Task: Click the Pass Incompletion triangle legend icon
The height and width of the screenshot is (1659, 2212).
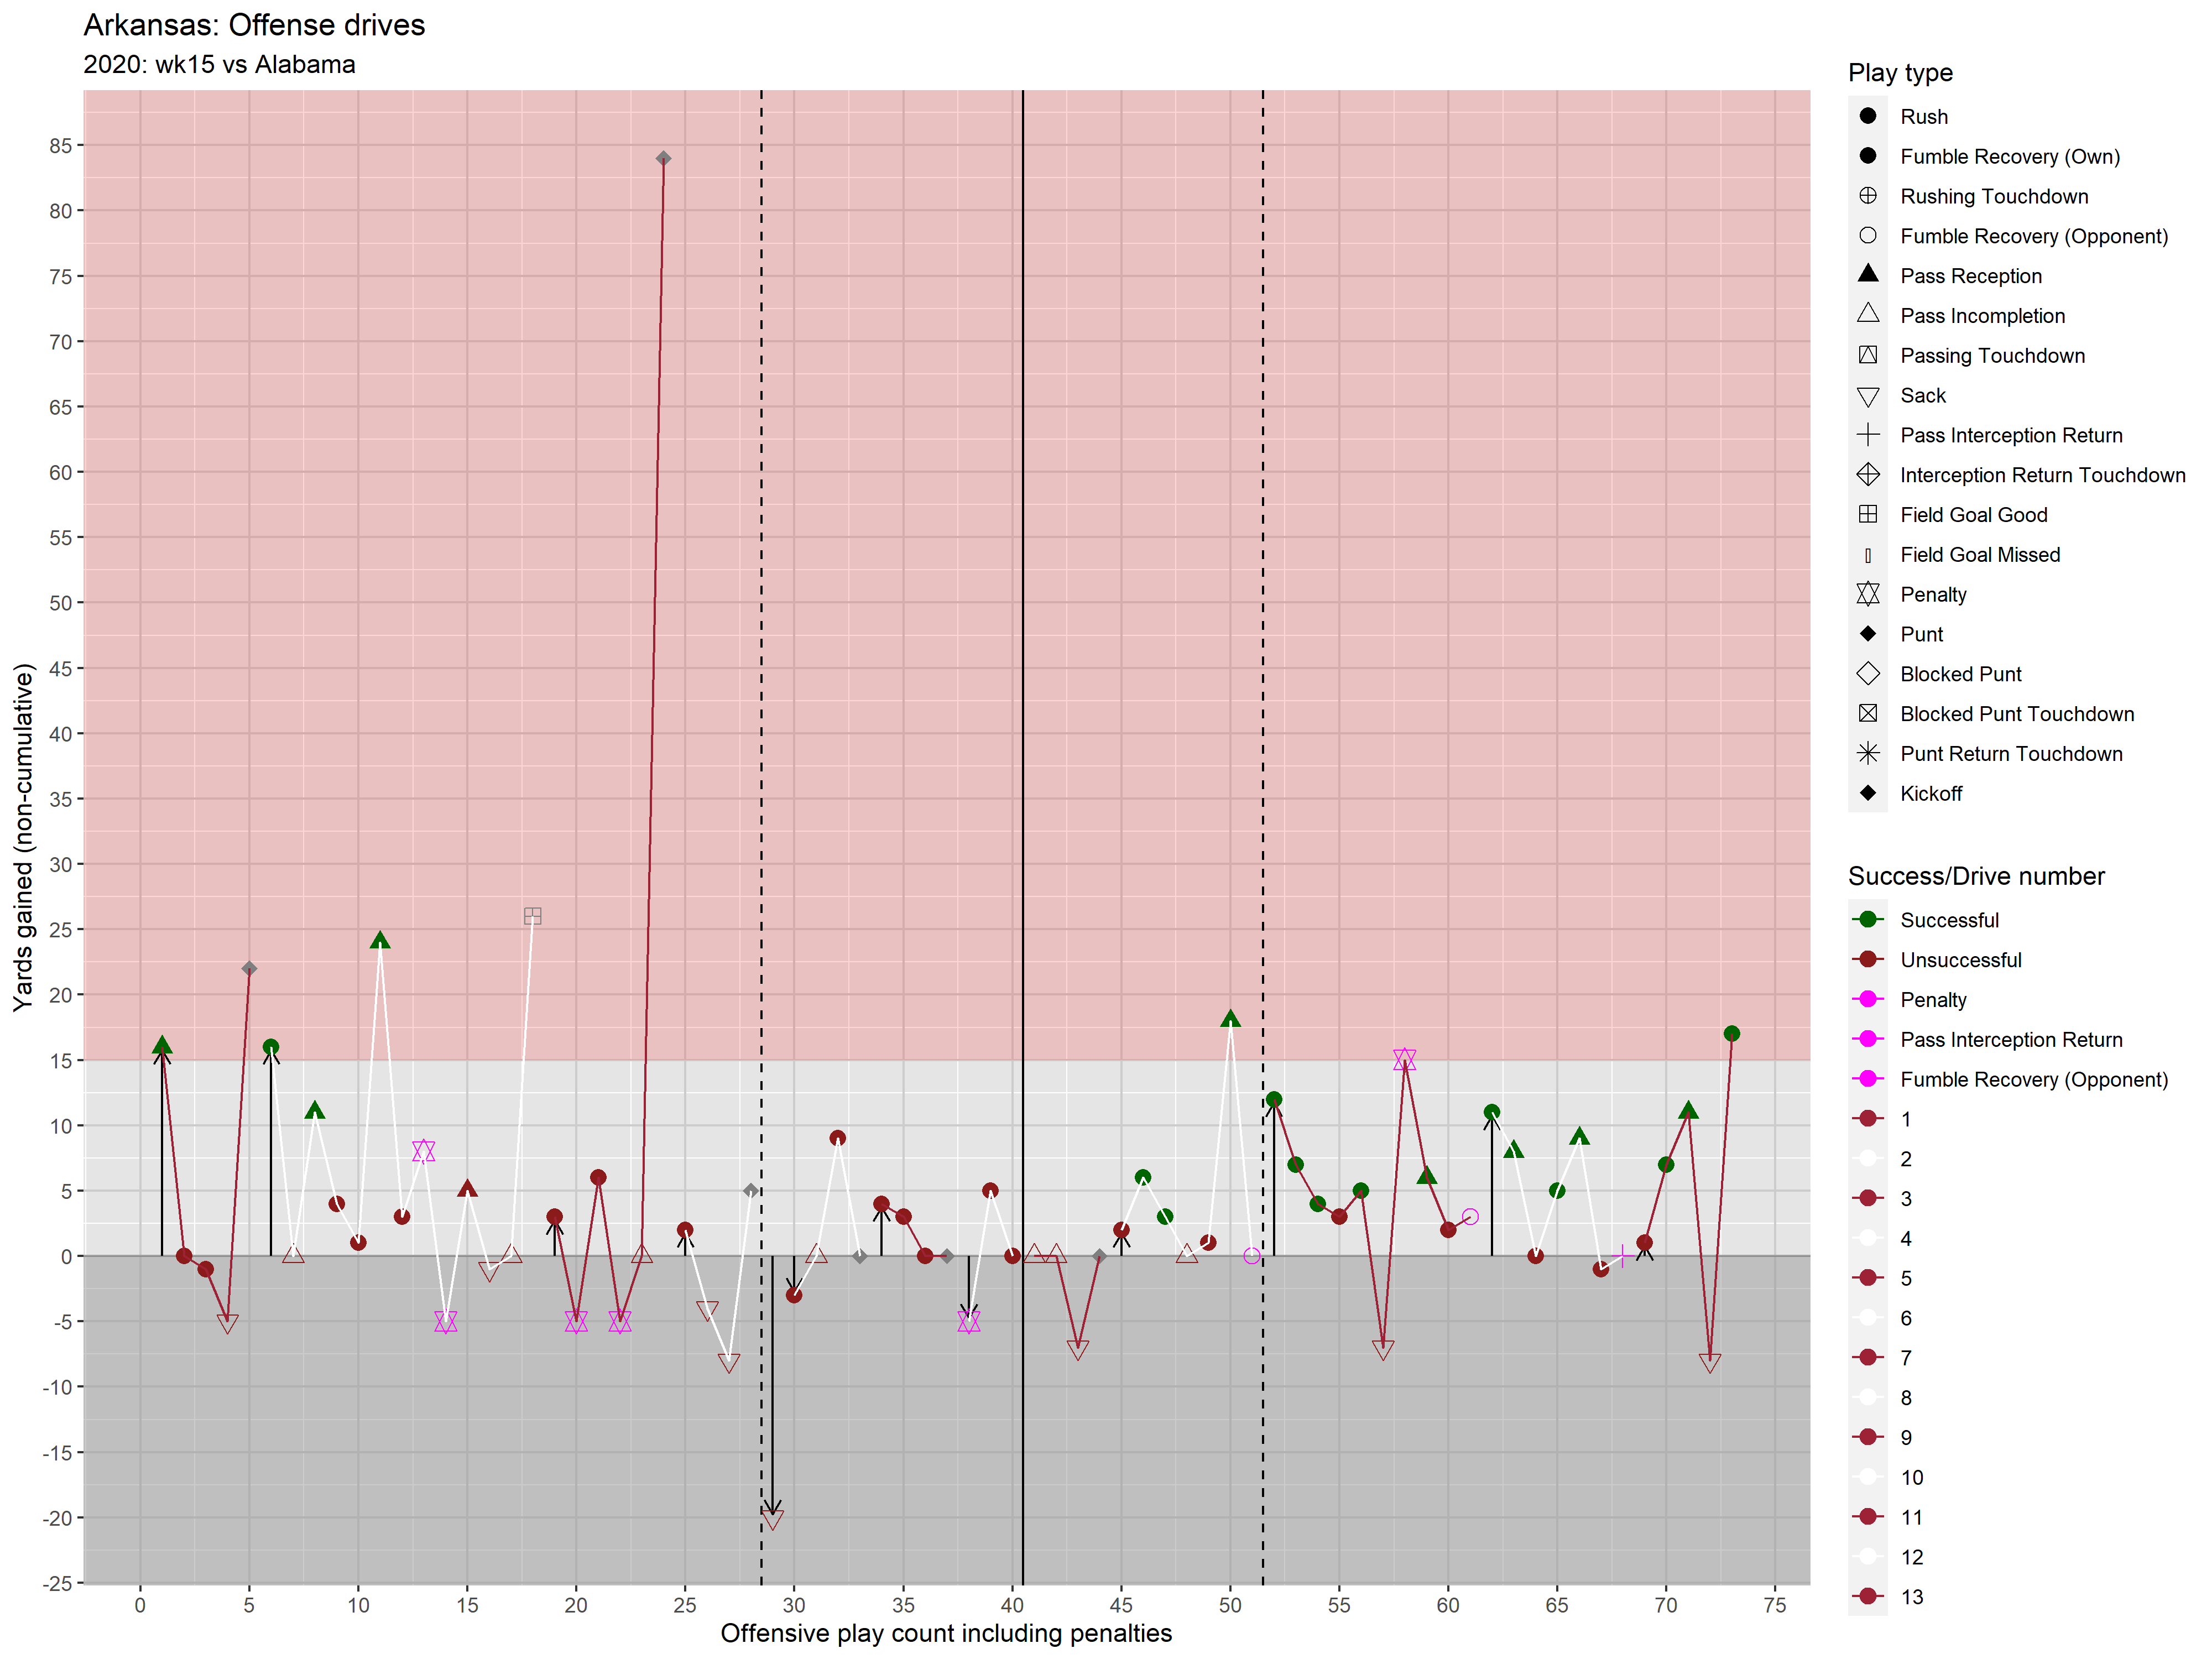Action: coord(1867,315)
